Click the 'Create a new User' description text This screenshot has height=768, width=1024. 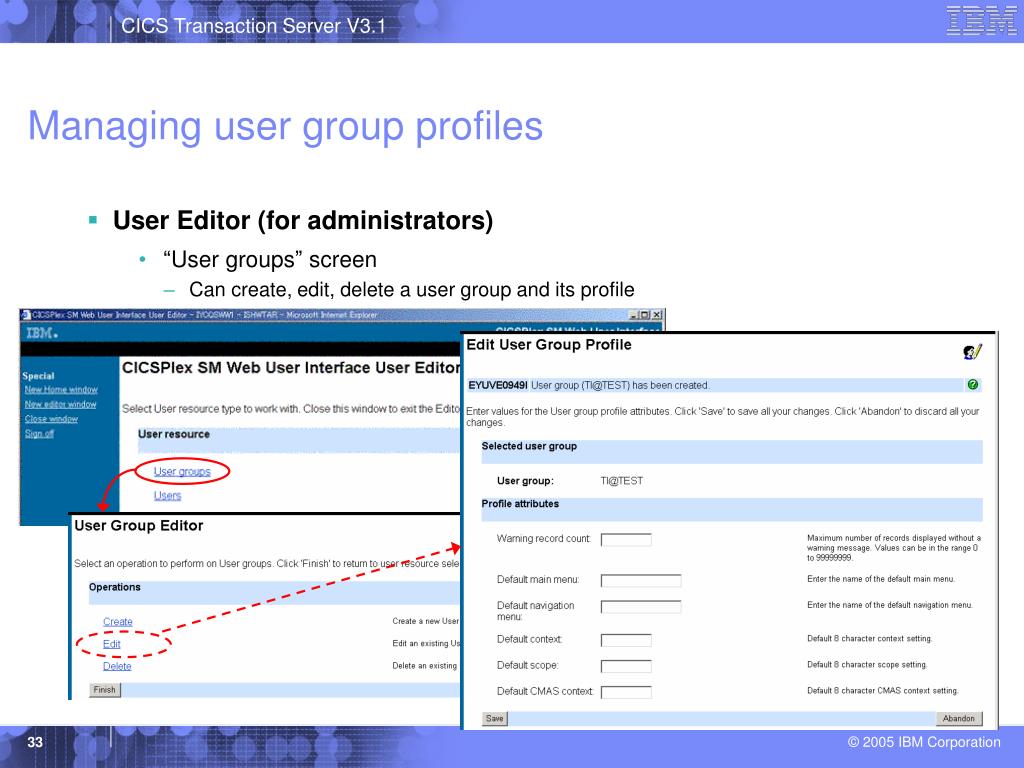point(426,621)
